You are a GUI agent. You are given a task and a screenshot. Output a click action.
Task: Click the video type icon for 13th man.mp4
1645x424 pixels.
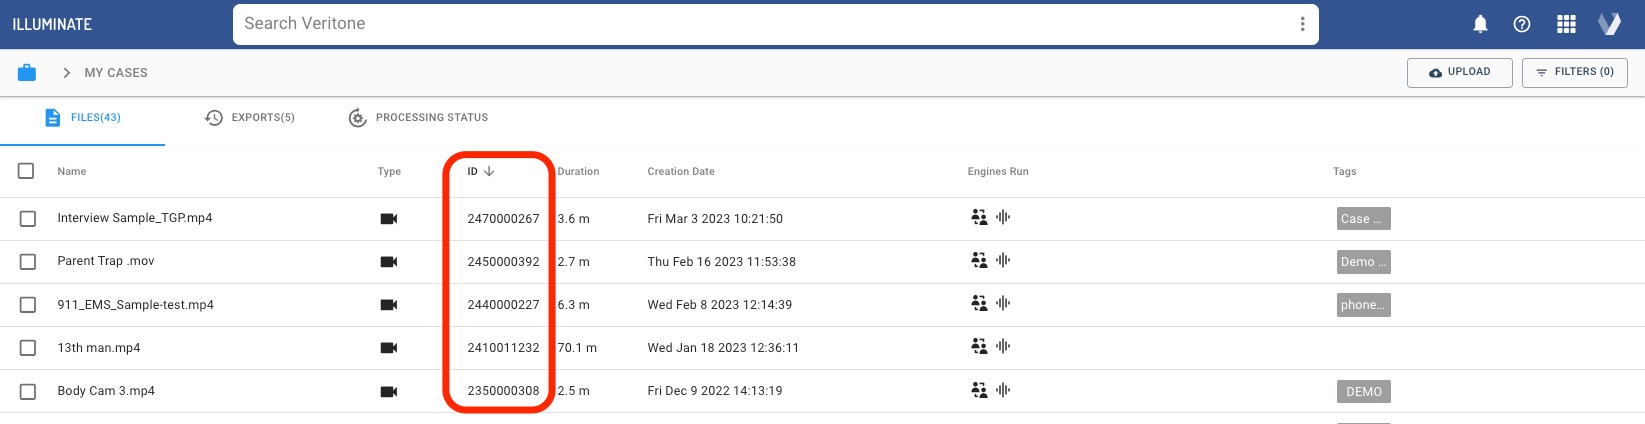coord(389,348)
